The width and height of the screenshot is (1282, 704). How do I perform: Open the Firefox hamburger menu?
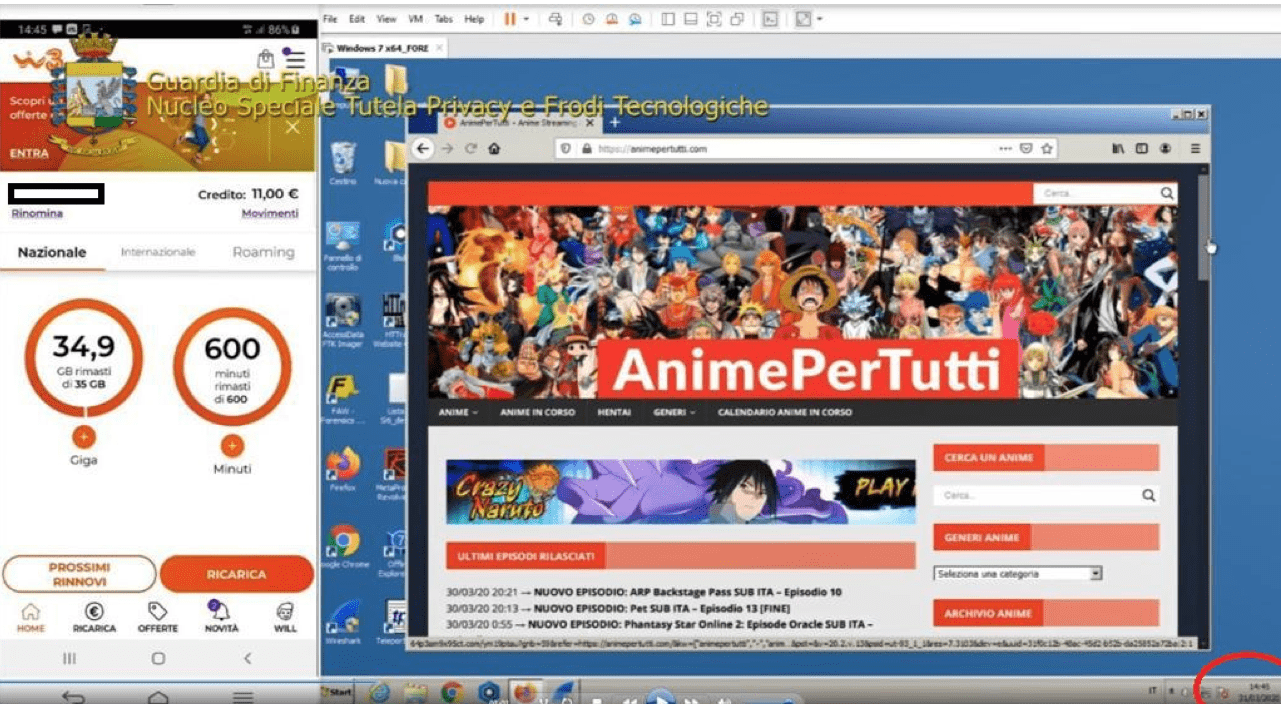(x=1195, y=148)
